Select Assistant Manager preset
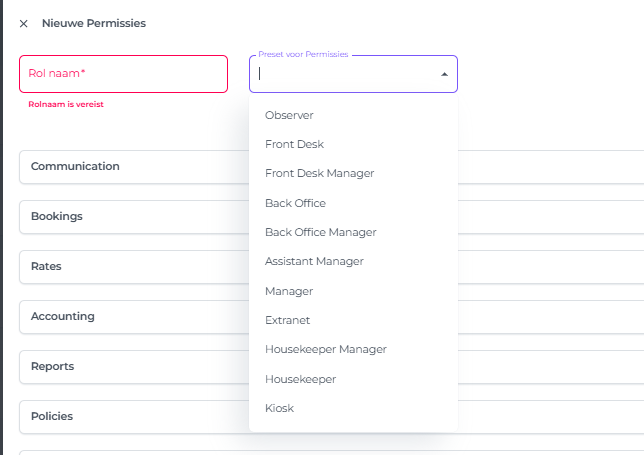Screen dimensions: 644x455 314,261
